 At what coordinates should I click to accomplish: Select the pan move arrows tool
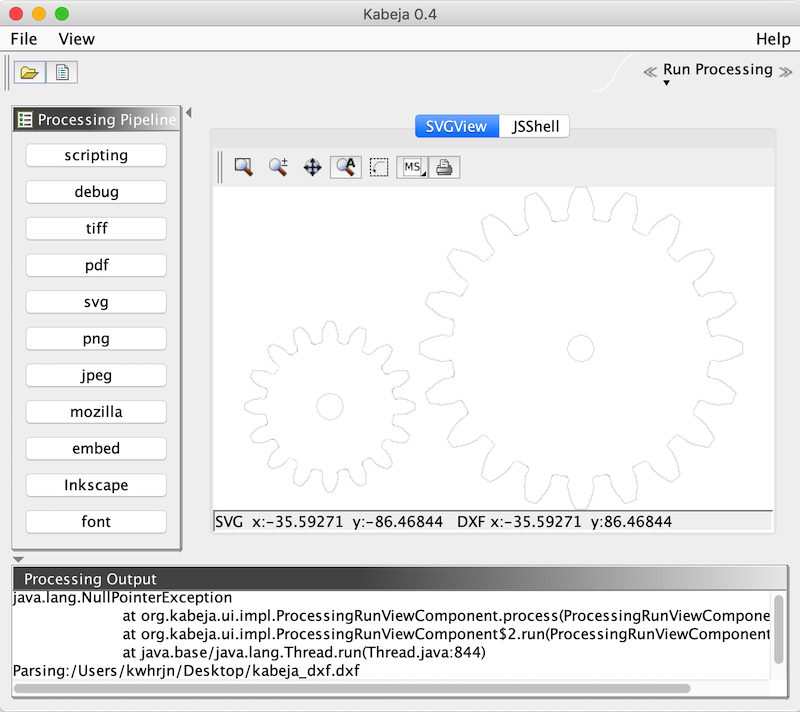(312, 167)
